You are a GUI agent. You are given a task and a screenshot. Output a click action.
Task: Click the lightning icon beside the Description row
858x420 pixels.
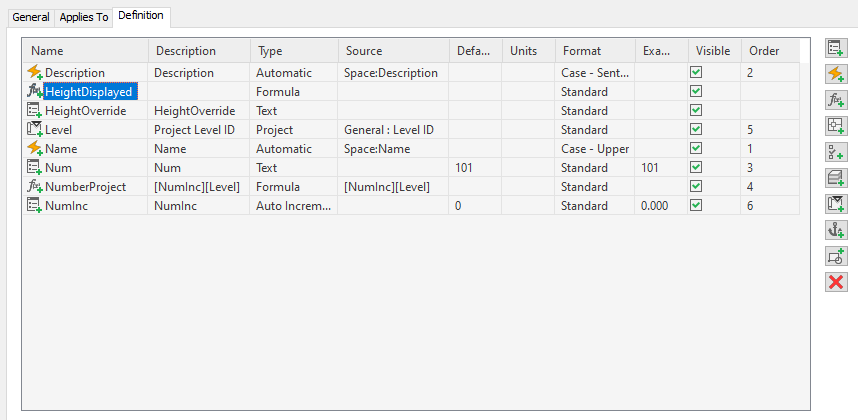pos(35,73)
